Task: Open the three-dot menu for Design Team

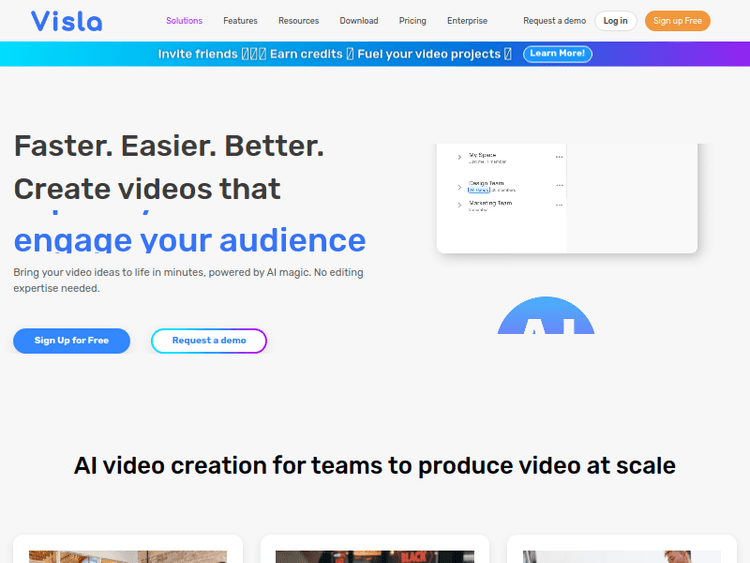Action: (x=559, y=186)
